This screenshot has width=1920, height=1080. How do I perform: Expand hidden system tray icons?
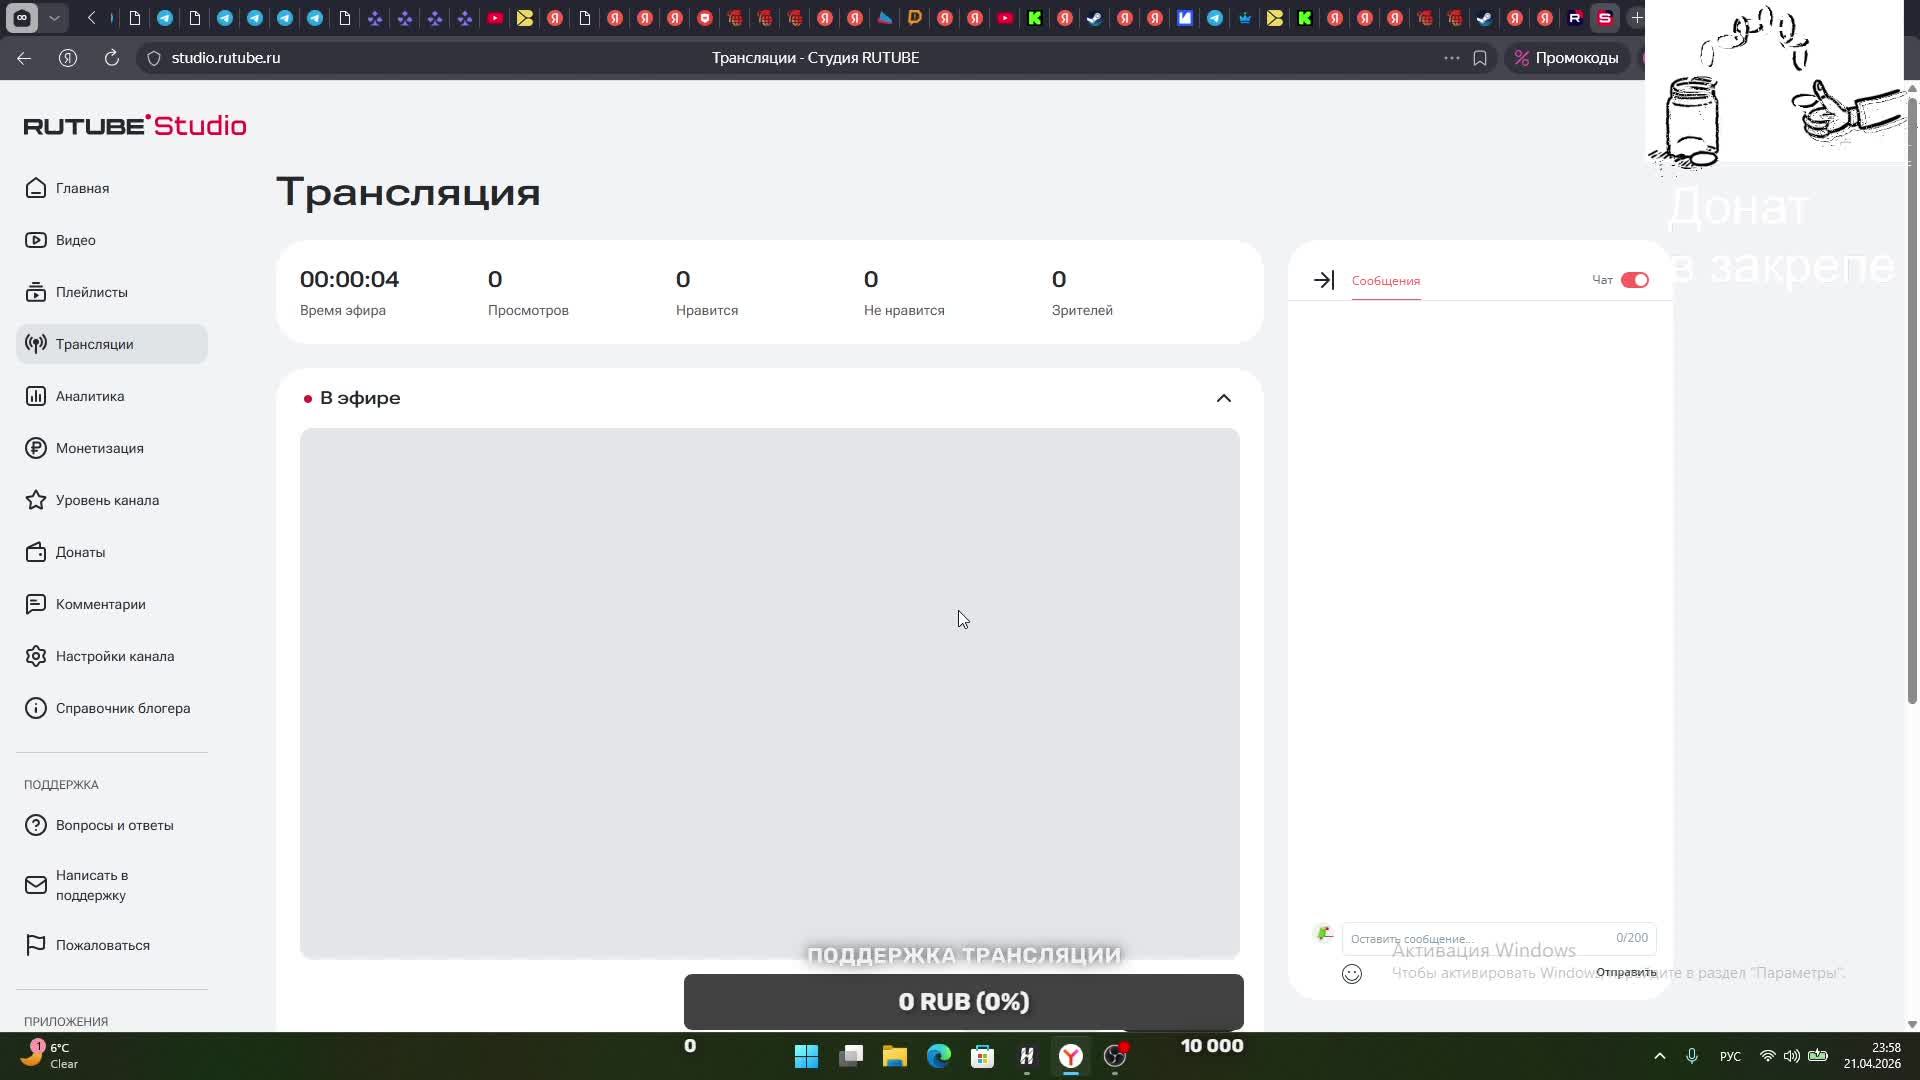point(1659,1056)
